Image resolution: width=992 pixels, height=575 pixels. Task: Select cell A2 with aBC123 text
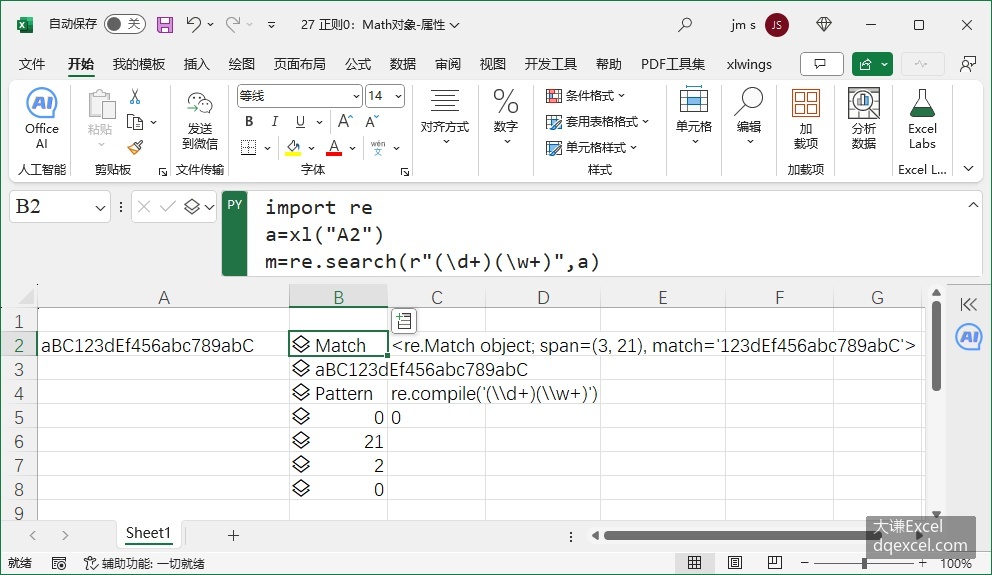tap(163, 345)
